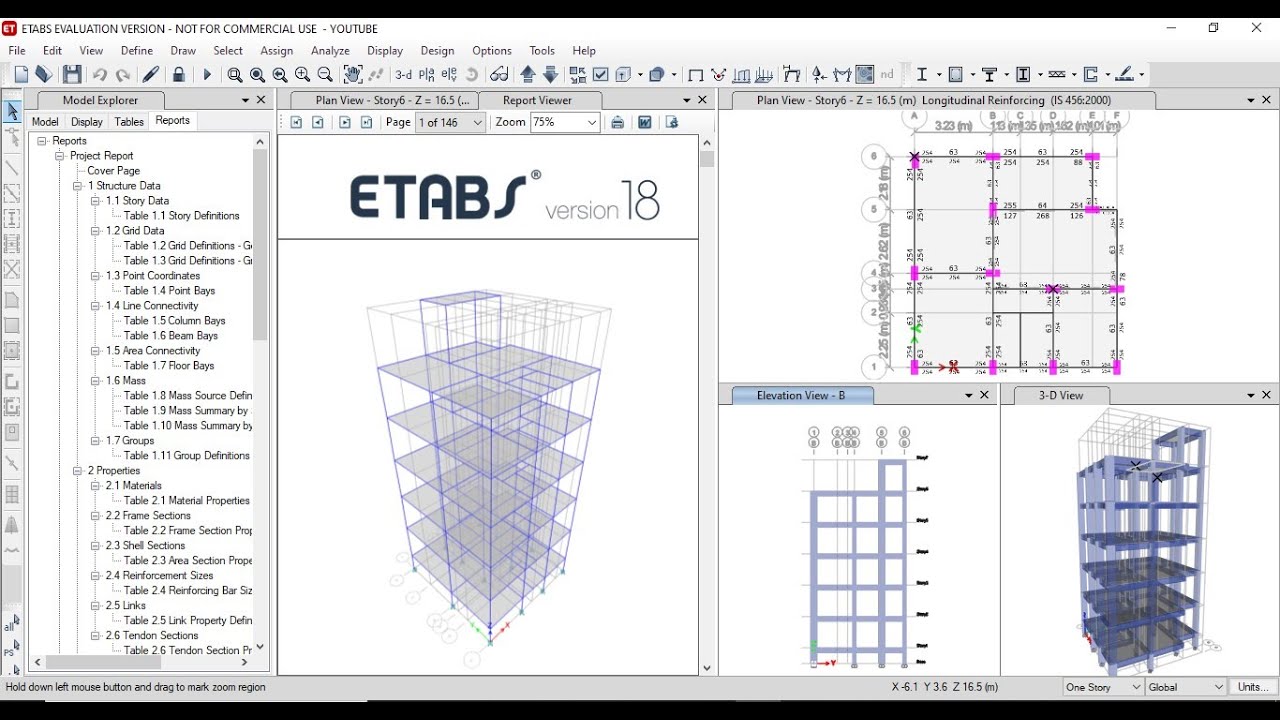Select the Elevation View - B tab
Viewport: 1280px width, 720px height.
[x=801, y=395]
